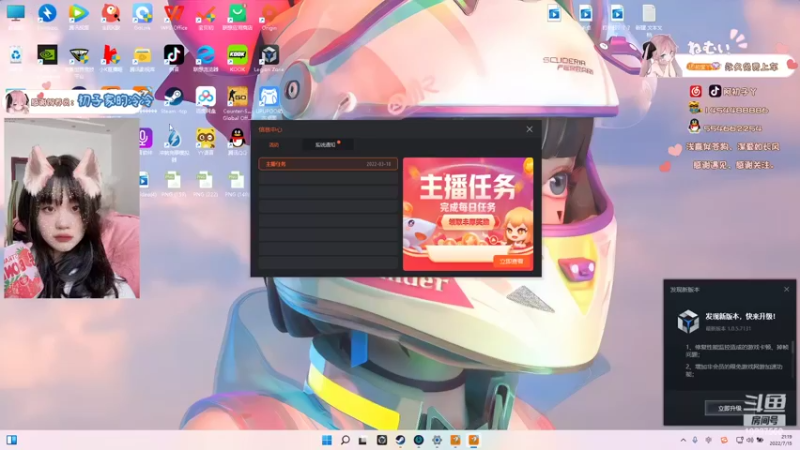This screenshot has height=450, width=800.
Task: Launch the red K desktop shortcut
Action: pos(111,55)
